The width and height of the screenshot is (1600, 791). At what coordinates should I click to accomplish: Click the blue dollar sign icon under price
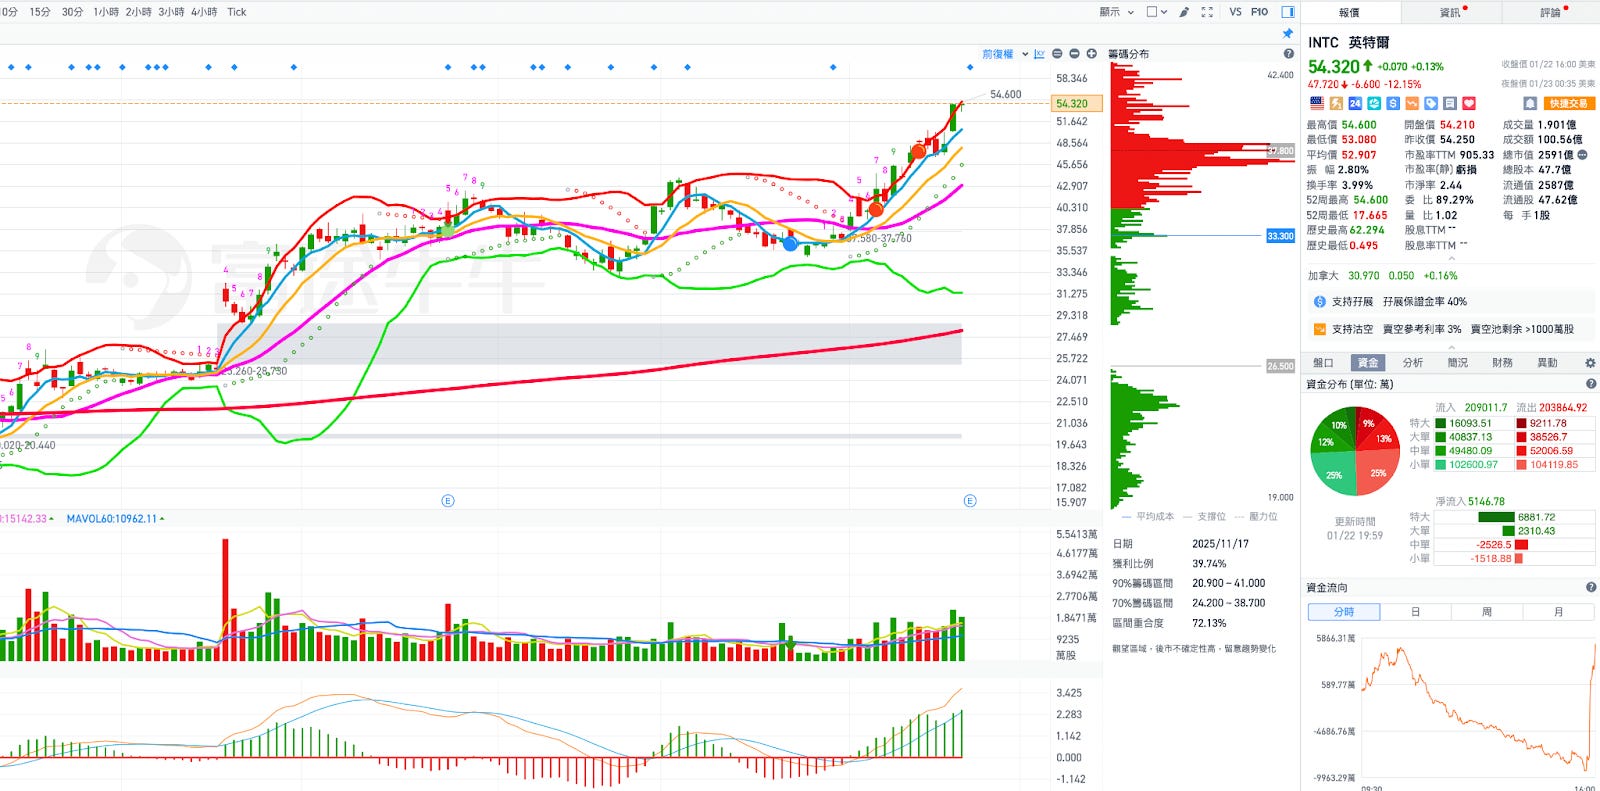(x=1393, y=103)
